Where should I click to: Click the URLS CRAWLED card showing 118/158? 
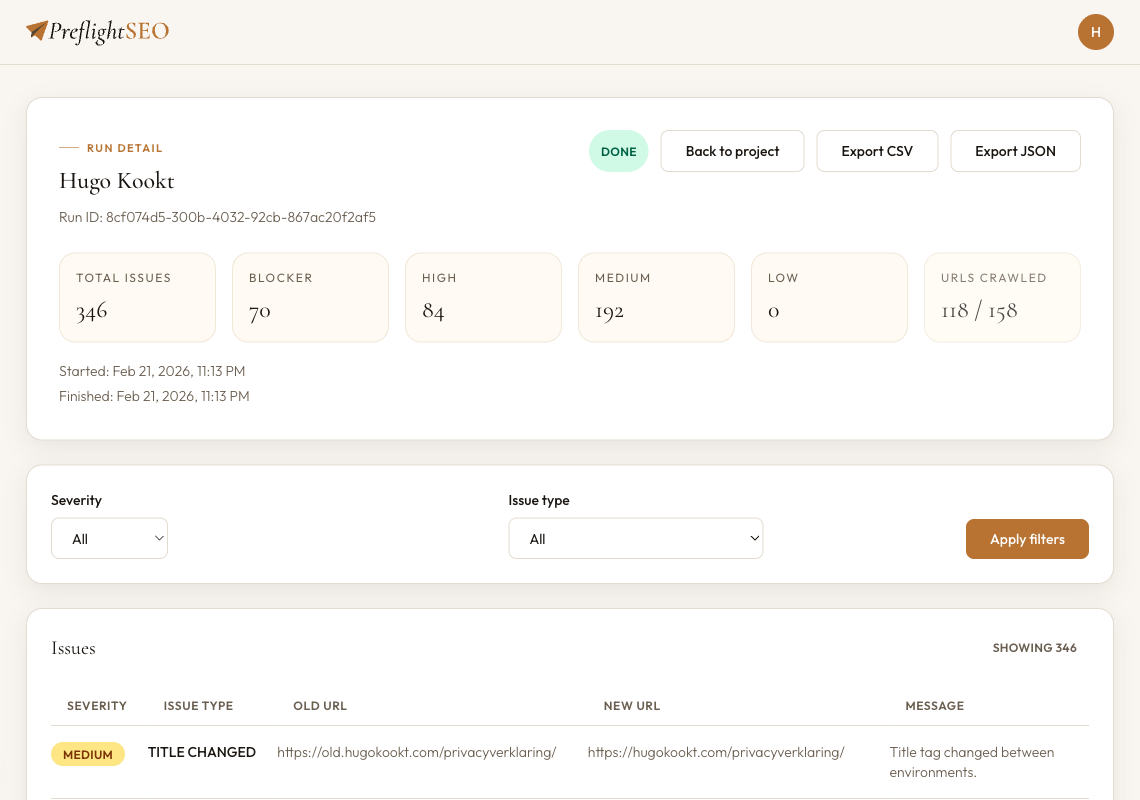1002,297
